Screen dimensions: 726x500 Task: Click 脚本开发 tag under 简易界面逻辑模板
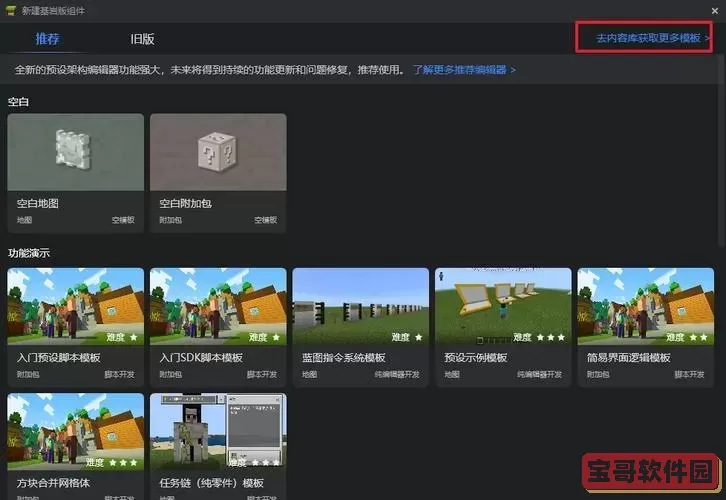(689, 374)
